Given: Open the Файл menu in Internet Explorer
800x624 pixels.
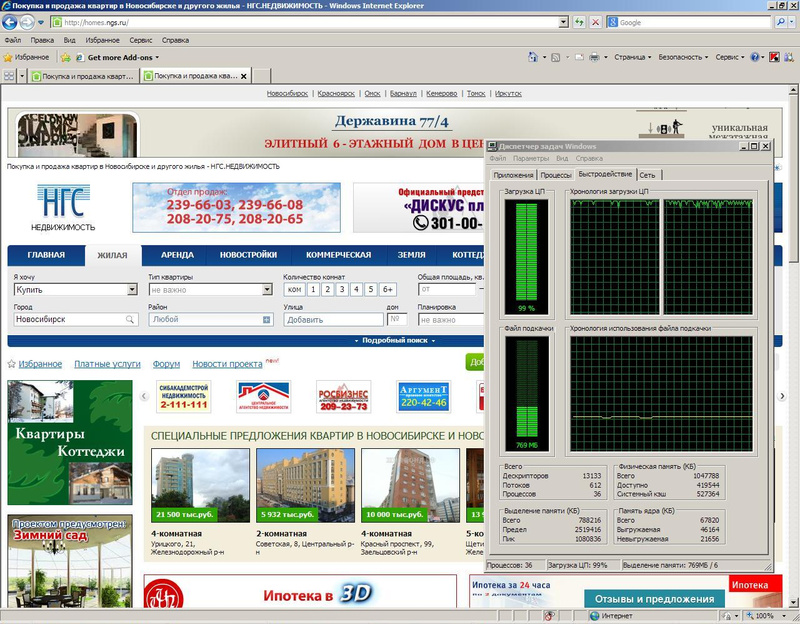Looking at the screenshot, I should (13, 40).
